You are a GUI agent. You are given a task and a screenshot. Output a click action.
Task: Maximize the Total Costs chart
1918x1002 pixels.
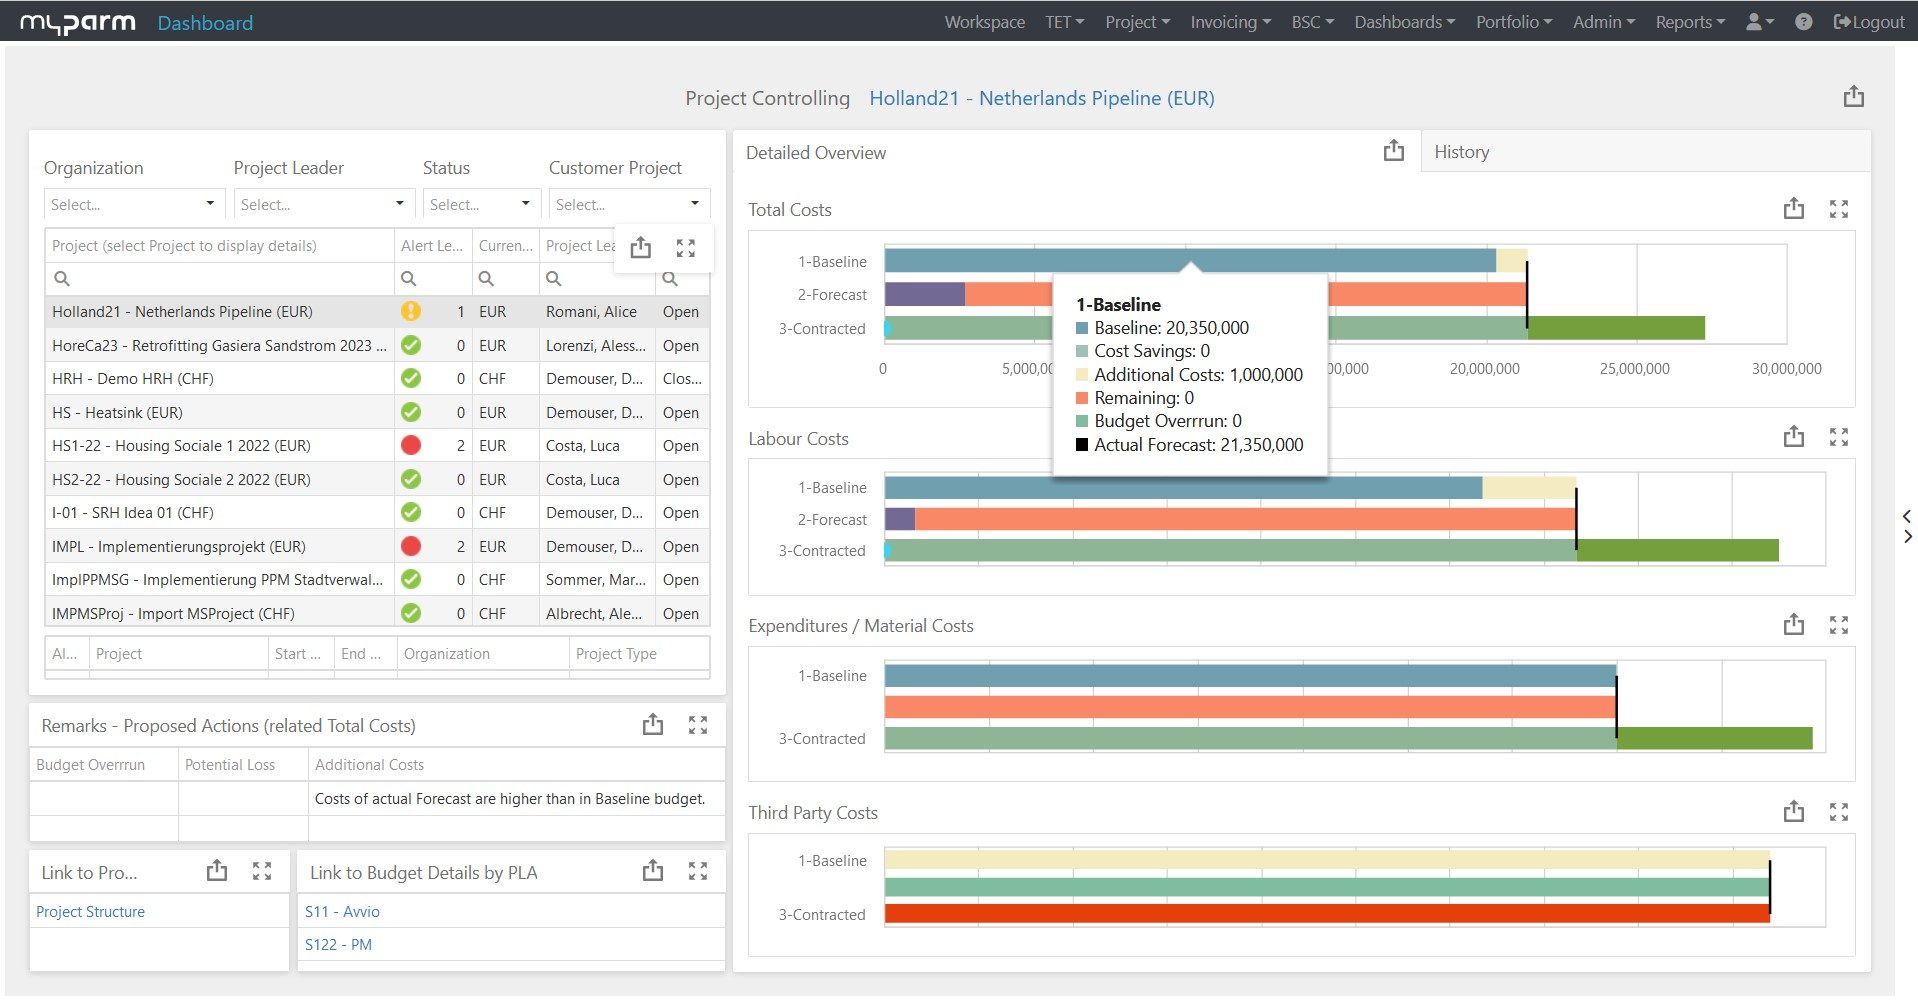pos(1838,209)
